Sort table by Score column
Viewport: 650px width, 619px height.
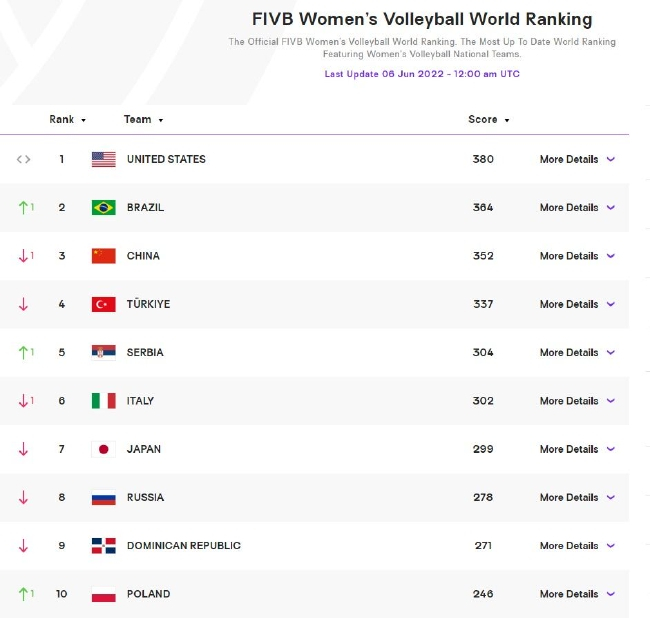point(489,119)
